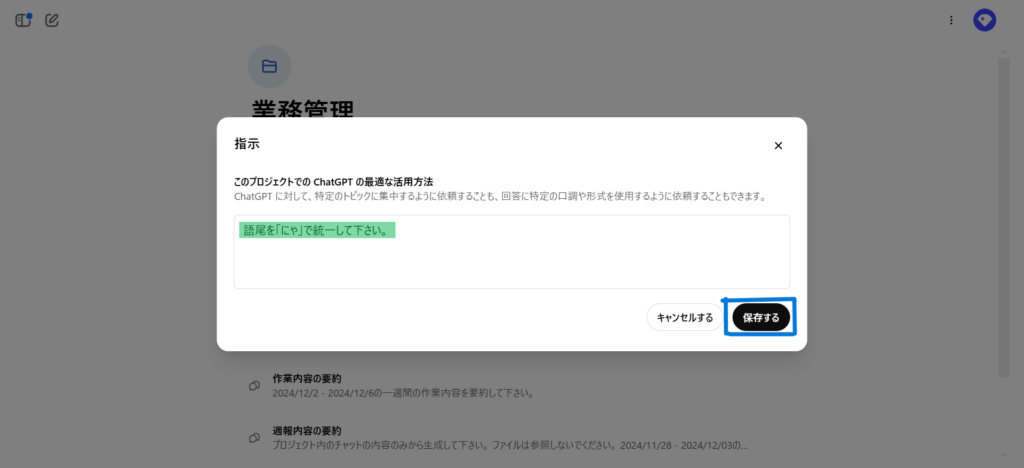Select the 業務管理 project title
This screenshot has width=1024, height=468.
[302, 108]
